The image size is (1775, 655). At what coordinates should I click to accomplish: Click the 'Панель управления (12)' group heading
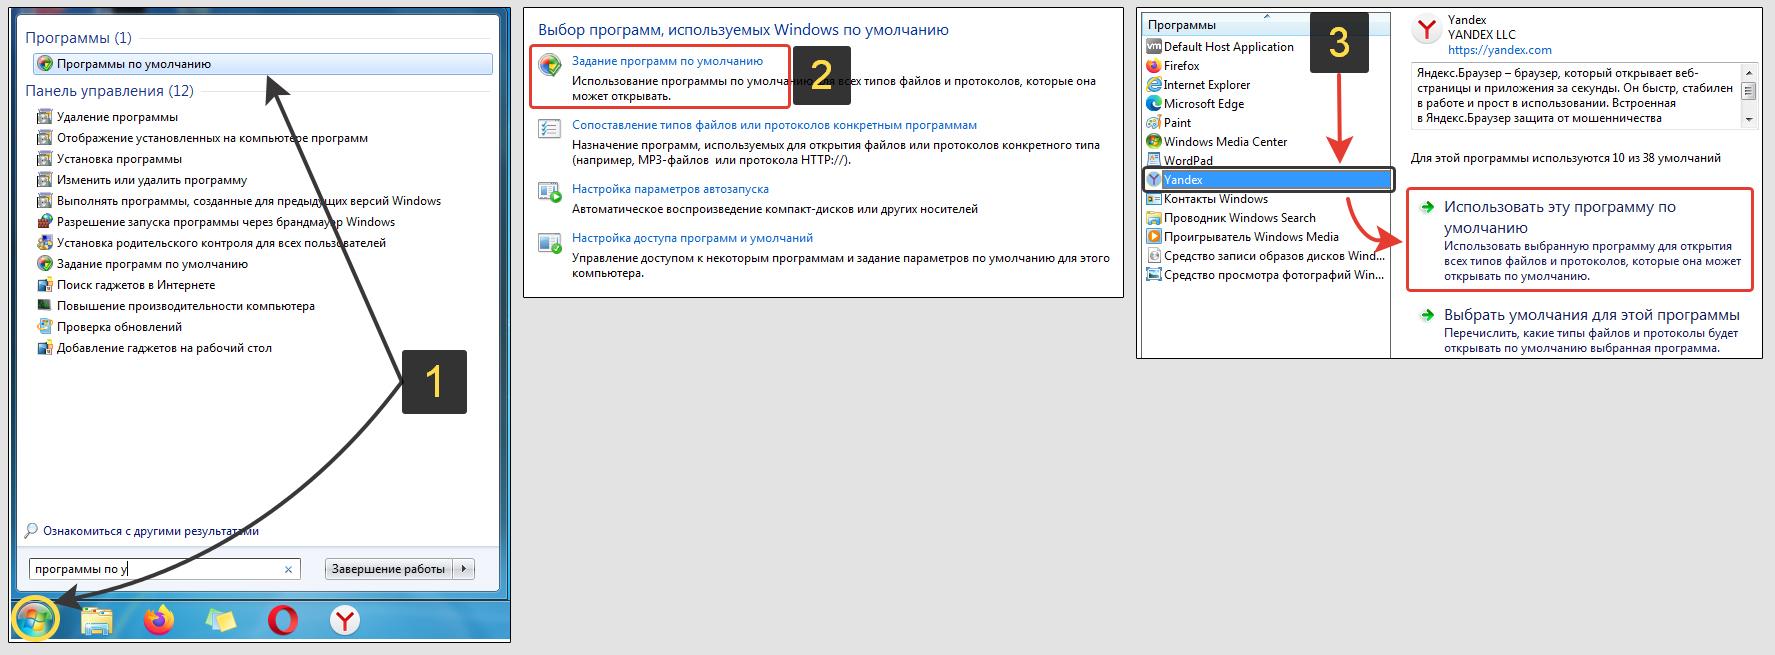[x=109, y=91]
